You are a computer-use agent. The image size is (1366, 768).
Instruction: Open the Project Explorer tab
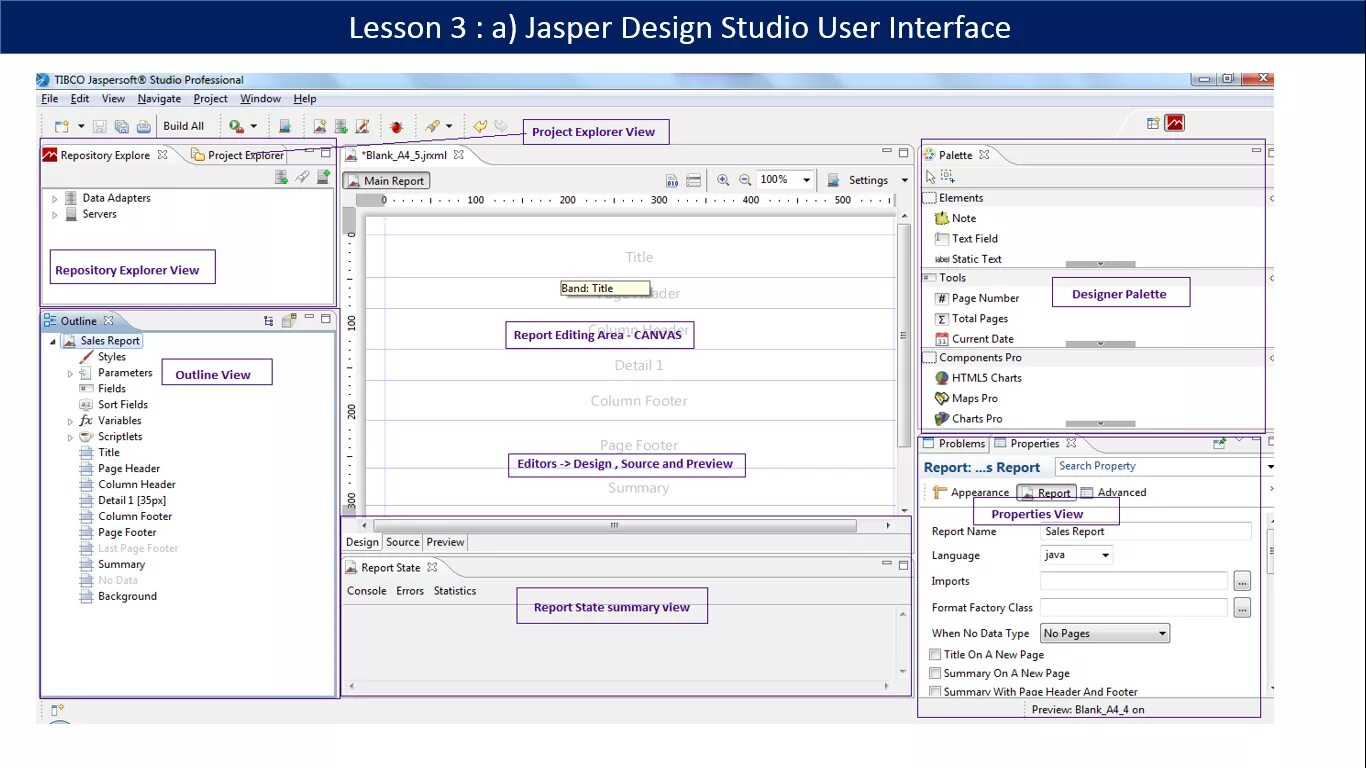click(x=237, y=155)
